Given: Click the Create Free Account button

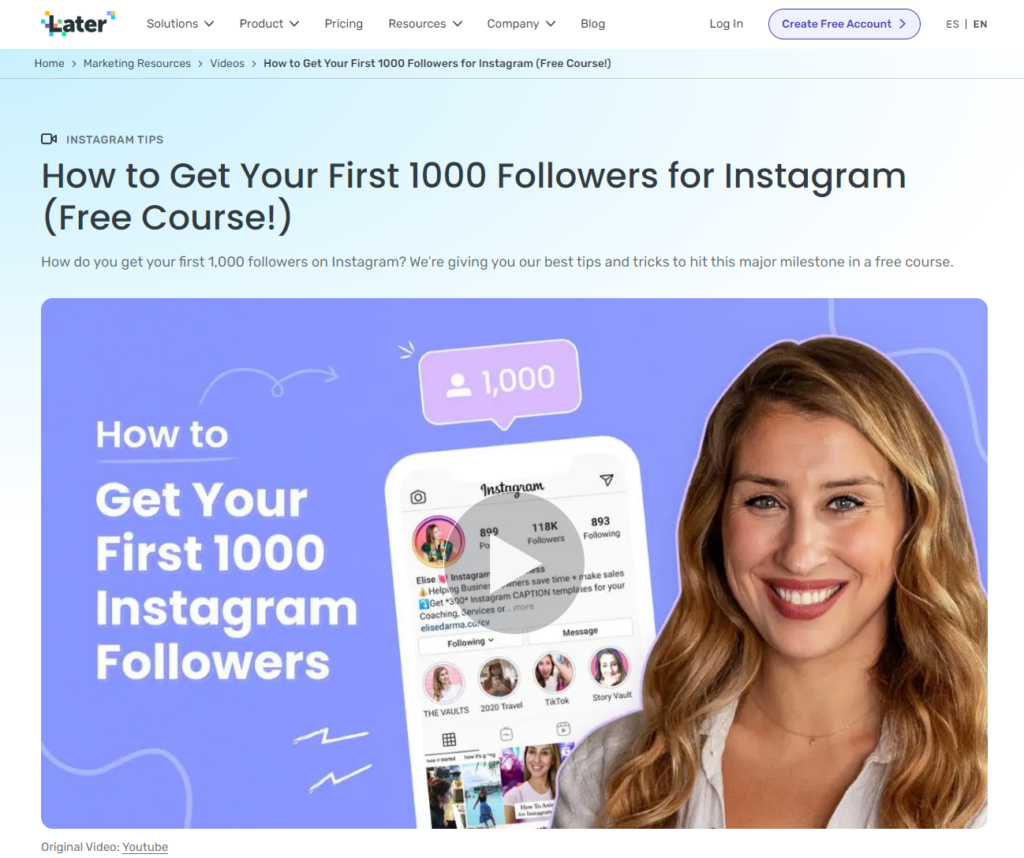Looking at the screenshot, I should tap(844, 24).
